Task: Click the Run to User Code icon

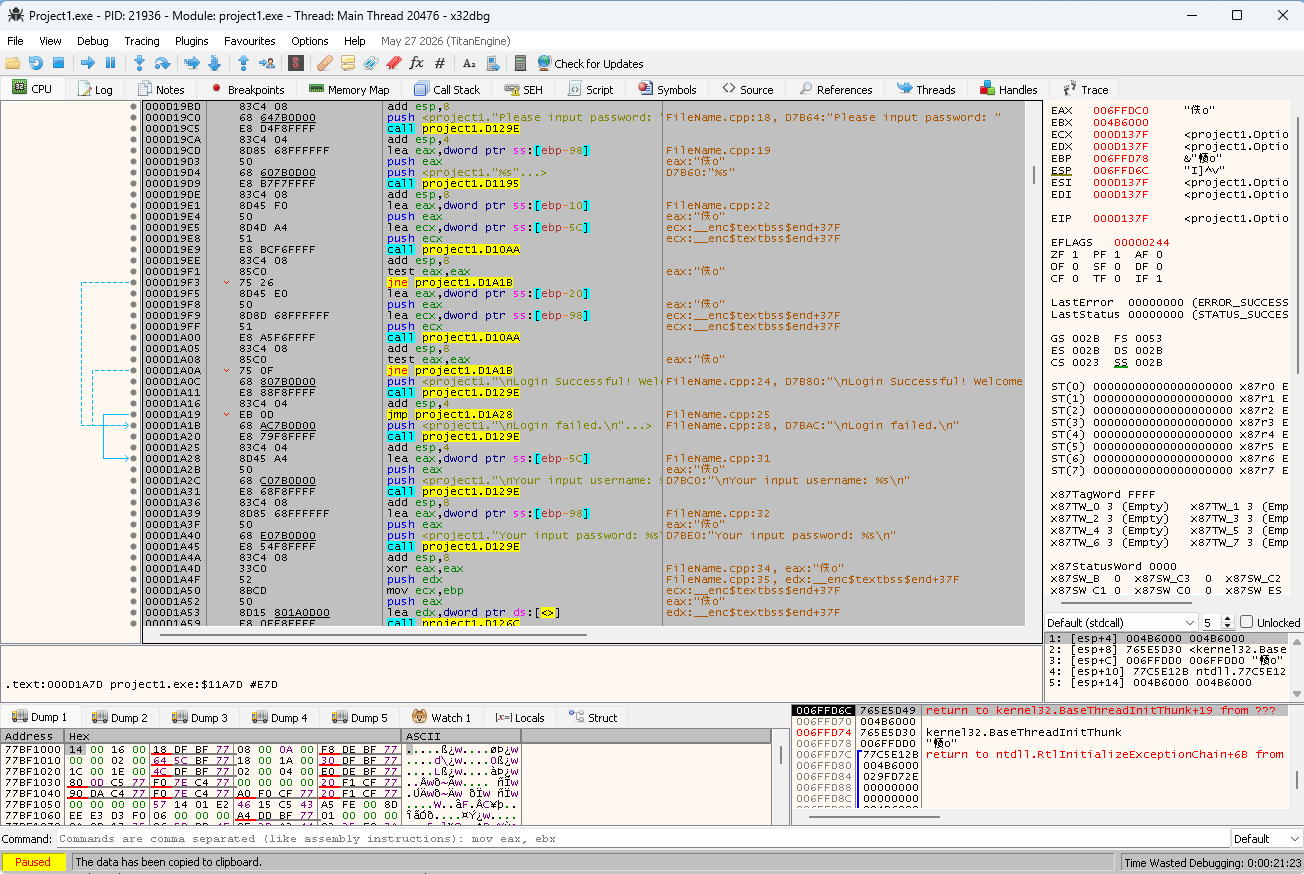Action: click(x=266, y=63)
